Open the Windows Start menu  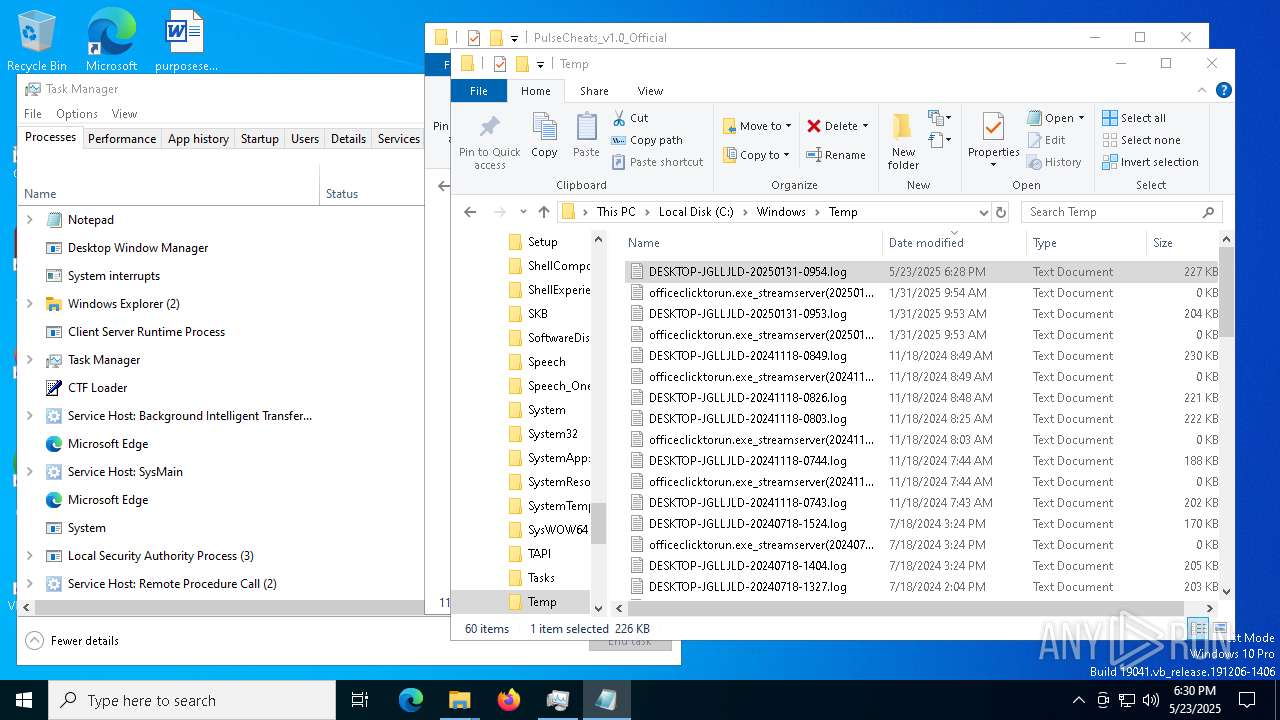tap(24, 700)
